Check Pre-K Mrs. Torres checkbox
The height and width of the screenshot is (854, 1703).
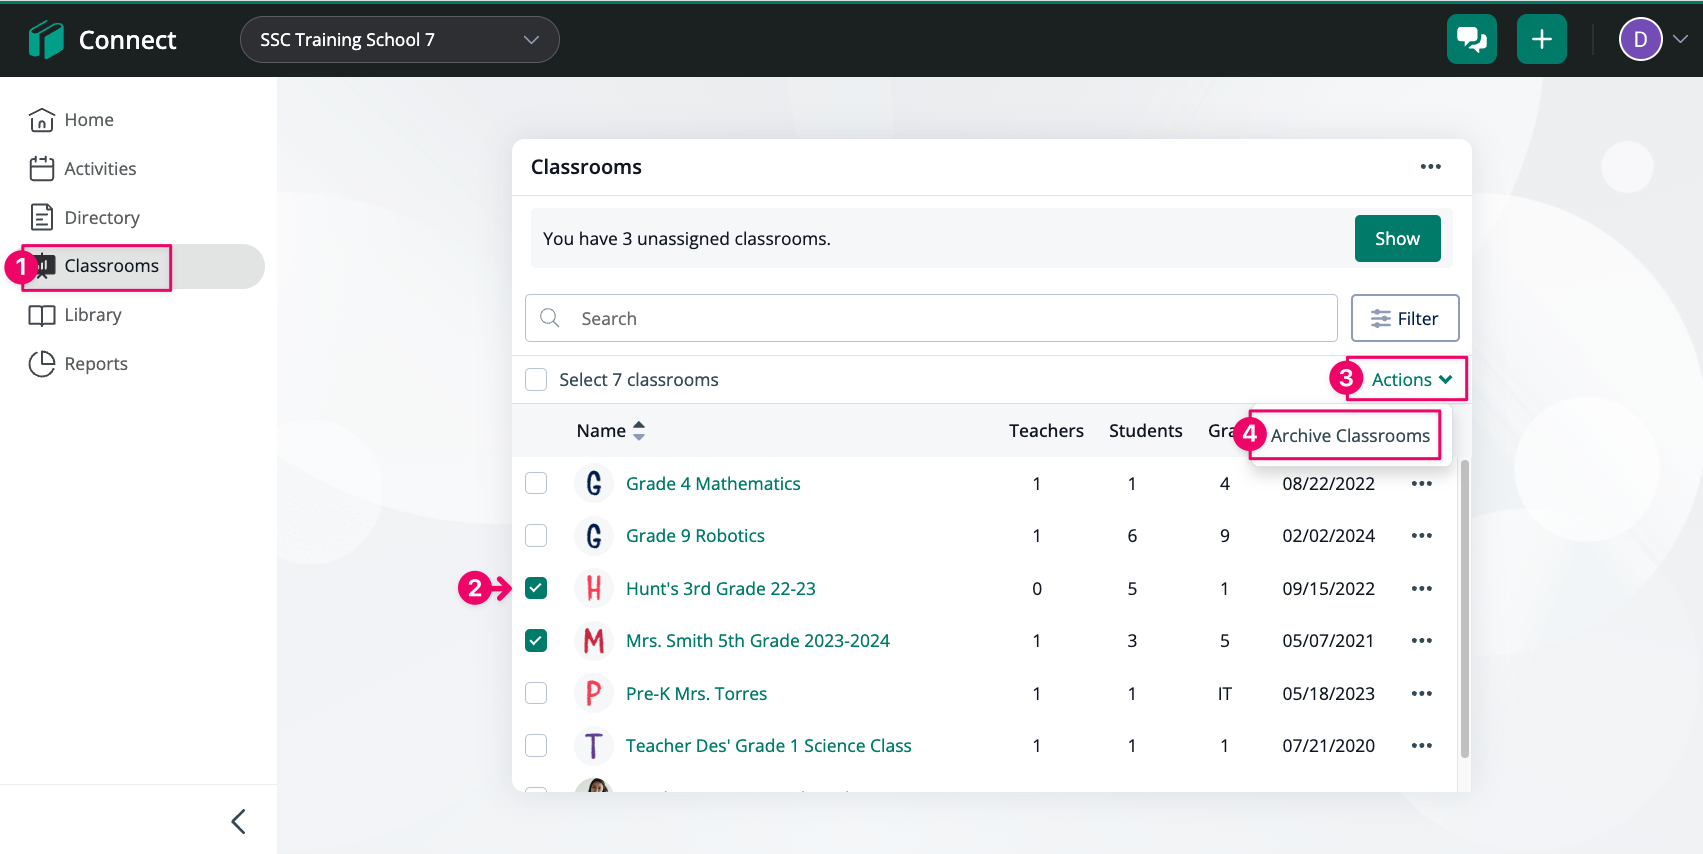click(536, 693)
